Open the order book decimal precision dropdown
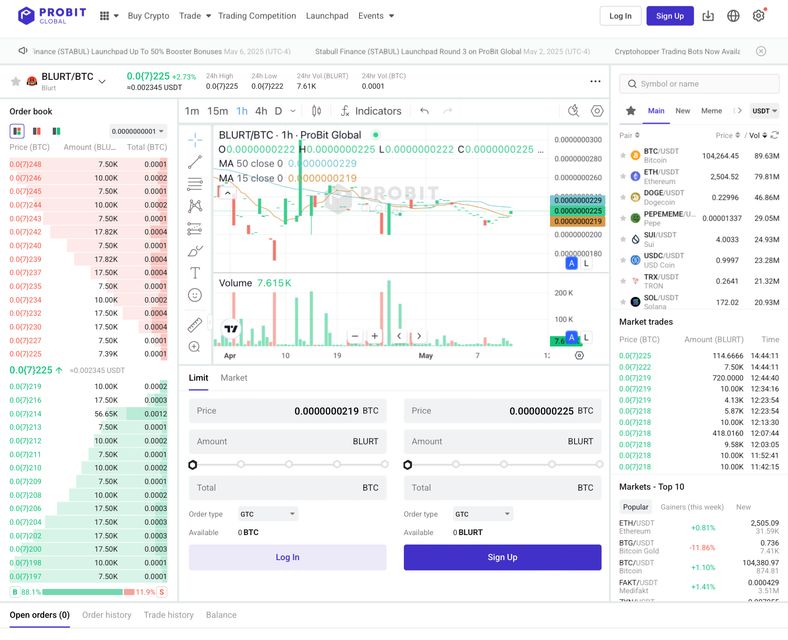 (x=137, y=131)
